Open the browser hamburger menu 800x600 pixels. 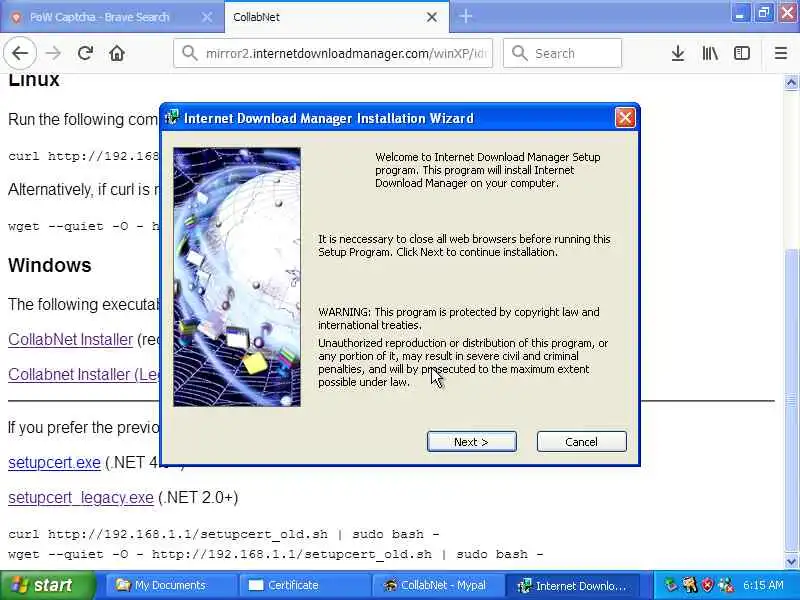[781, 53]
